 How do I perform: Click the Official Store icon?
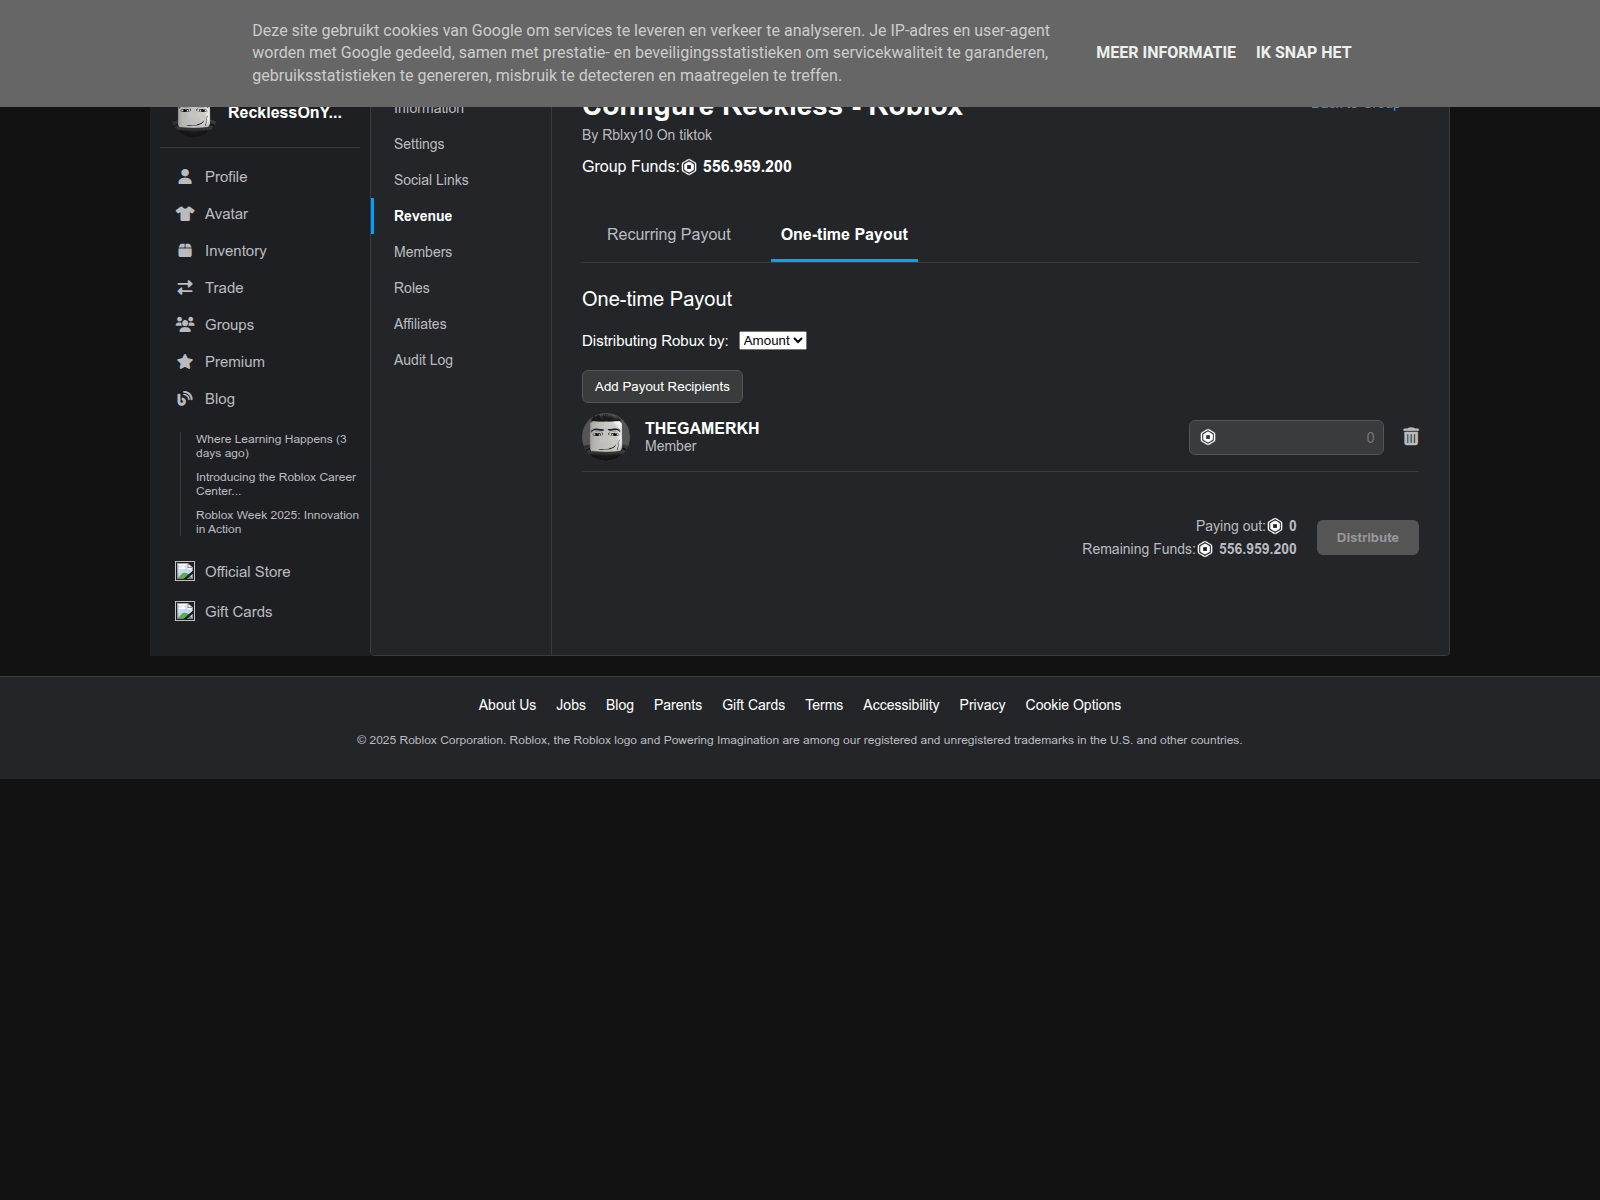(185, 571)
